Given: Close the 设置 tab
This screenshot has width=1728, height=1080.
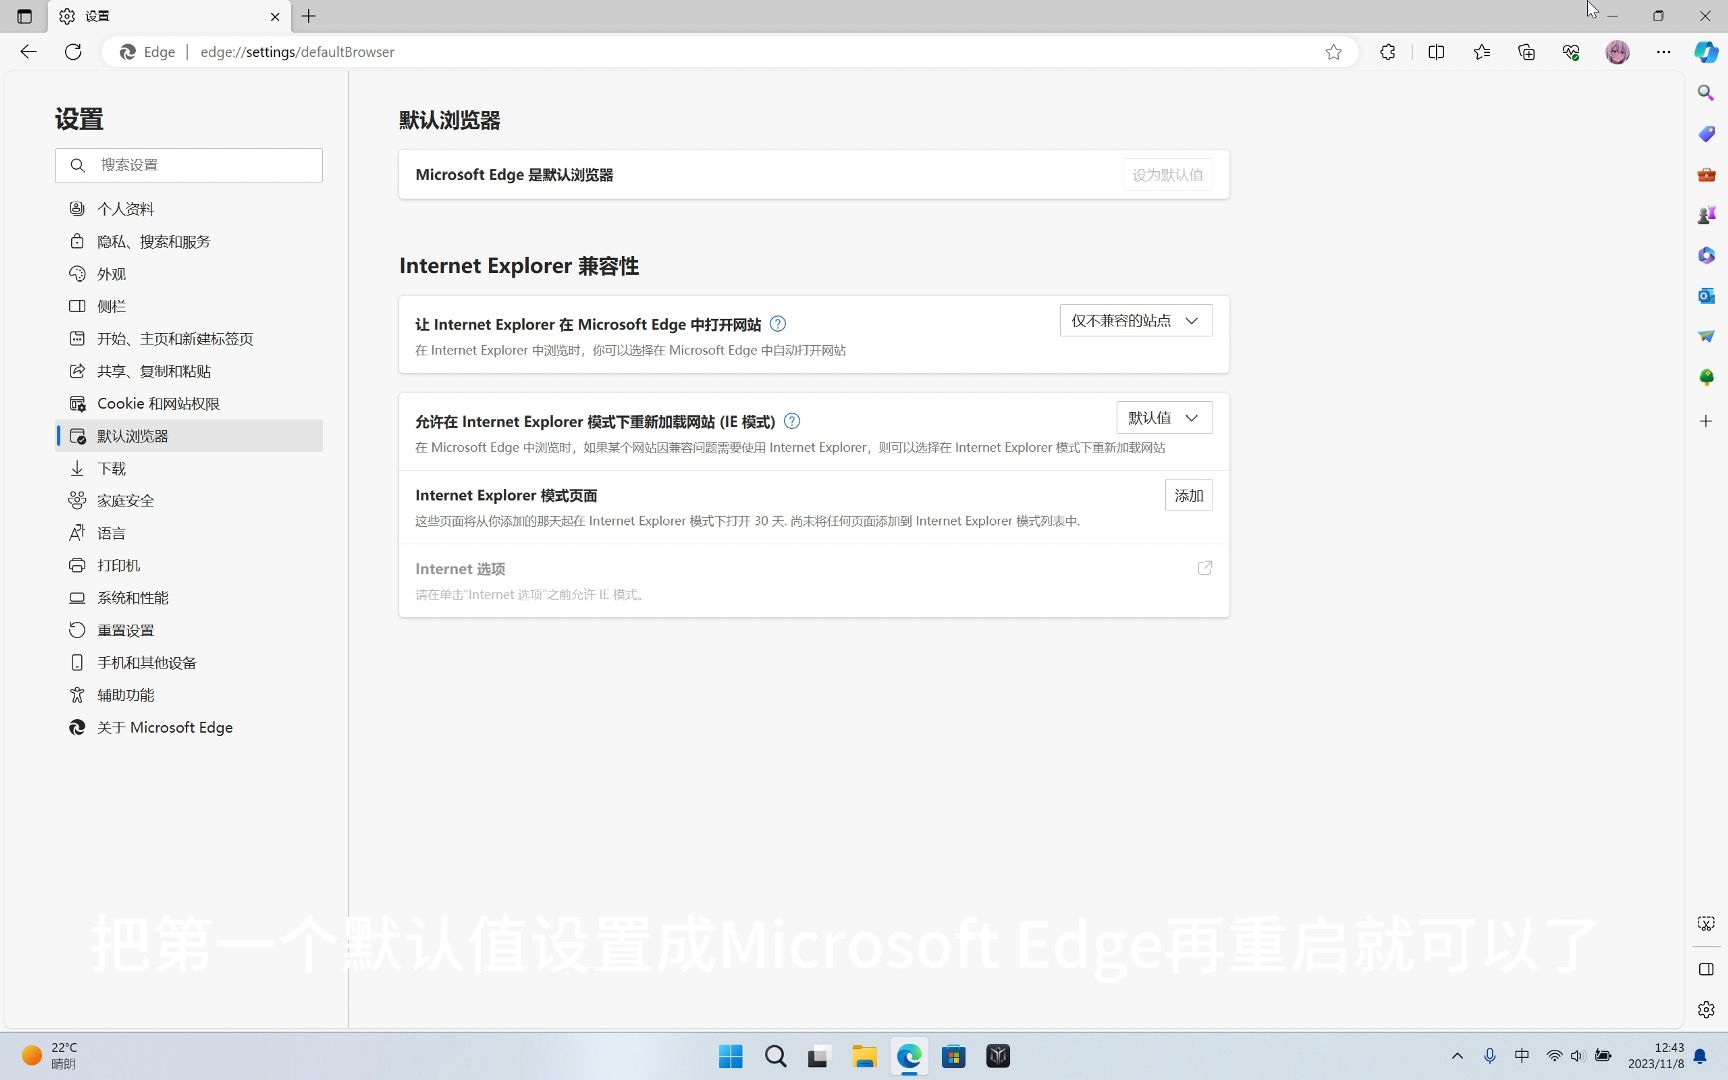Looking at the screenshot, I should point(275,16).
